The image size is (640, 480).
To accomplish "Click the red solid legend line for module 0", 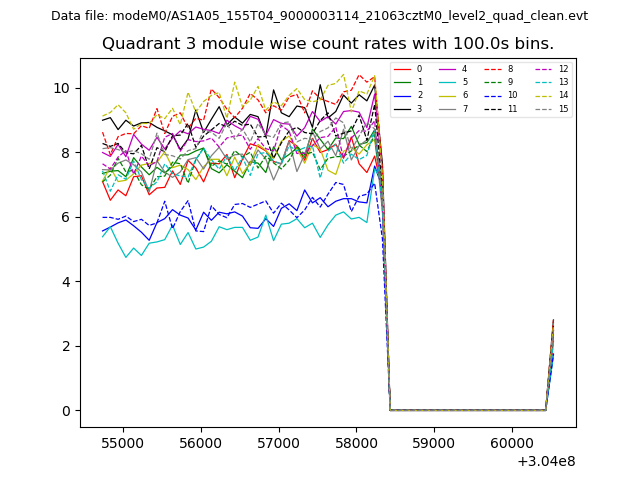I will coord(403,69).
